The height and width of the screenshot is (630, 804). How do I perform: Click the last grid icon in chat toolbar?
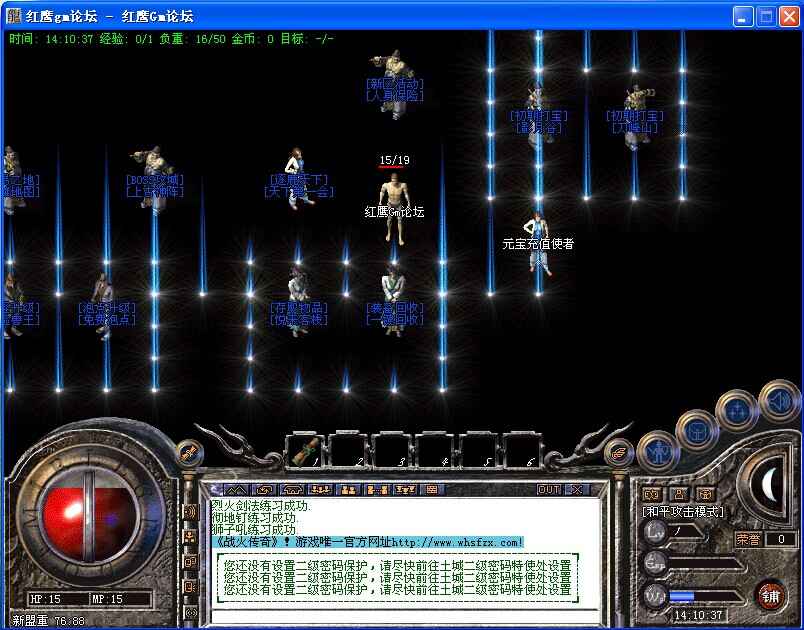coord(432,490)
